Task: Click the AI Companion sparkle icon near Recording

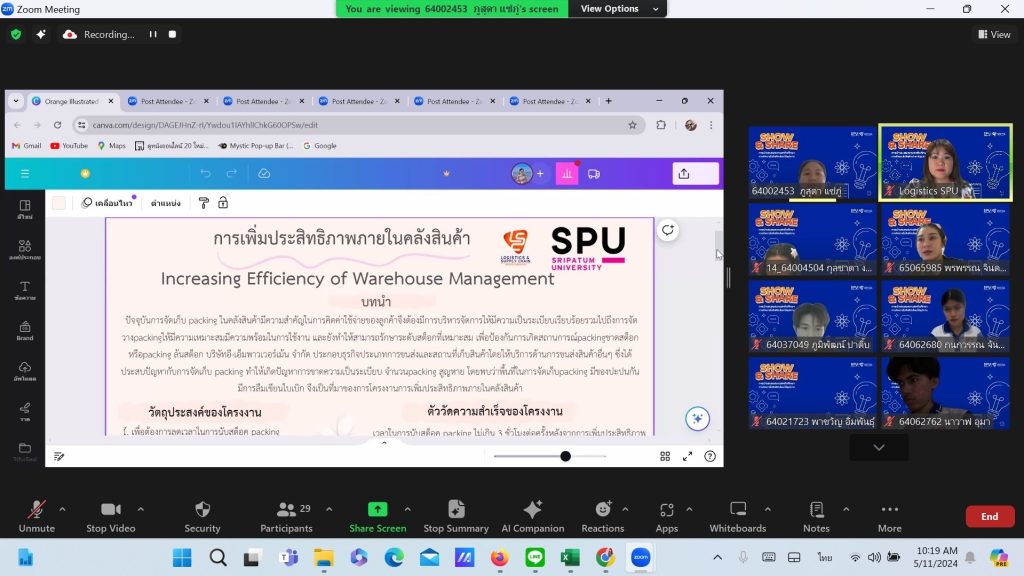Action: coord(40,34)
